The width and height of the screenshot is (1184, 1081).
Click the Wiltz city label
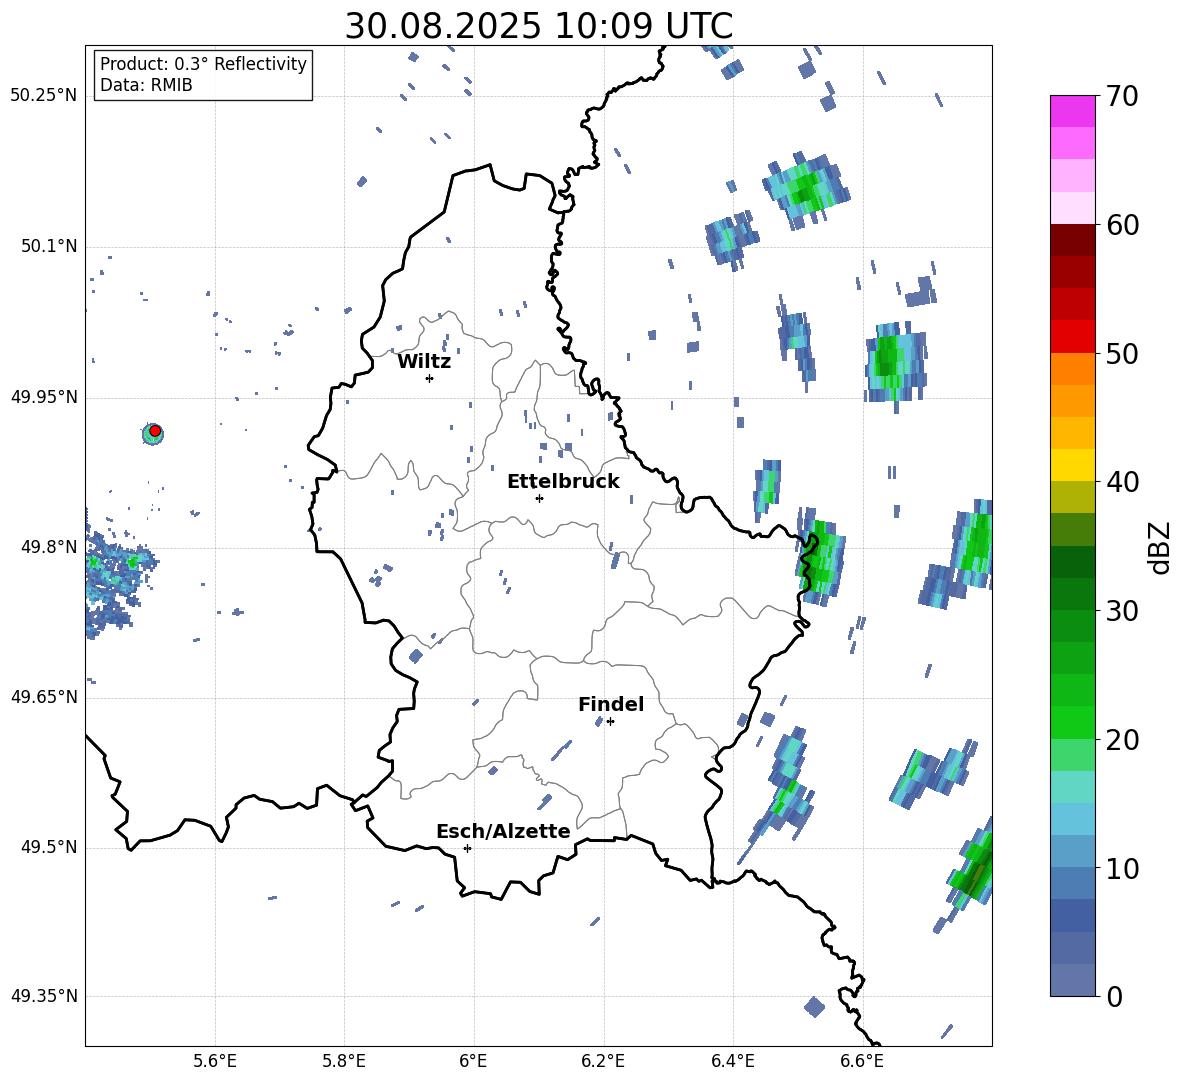(424, 362)
